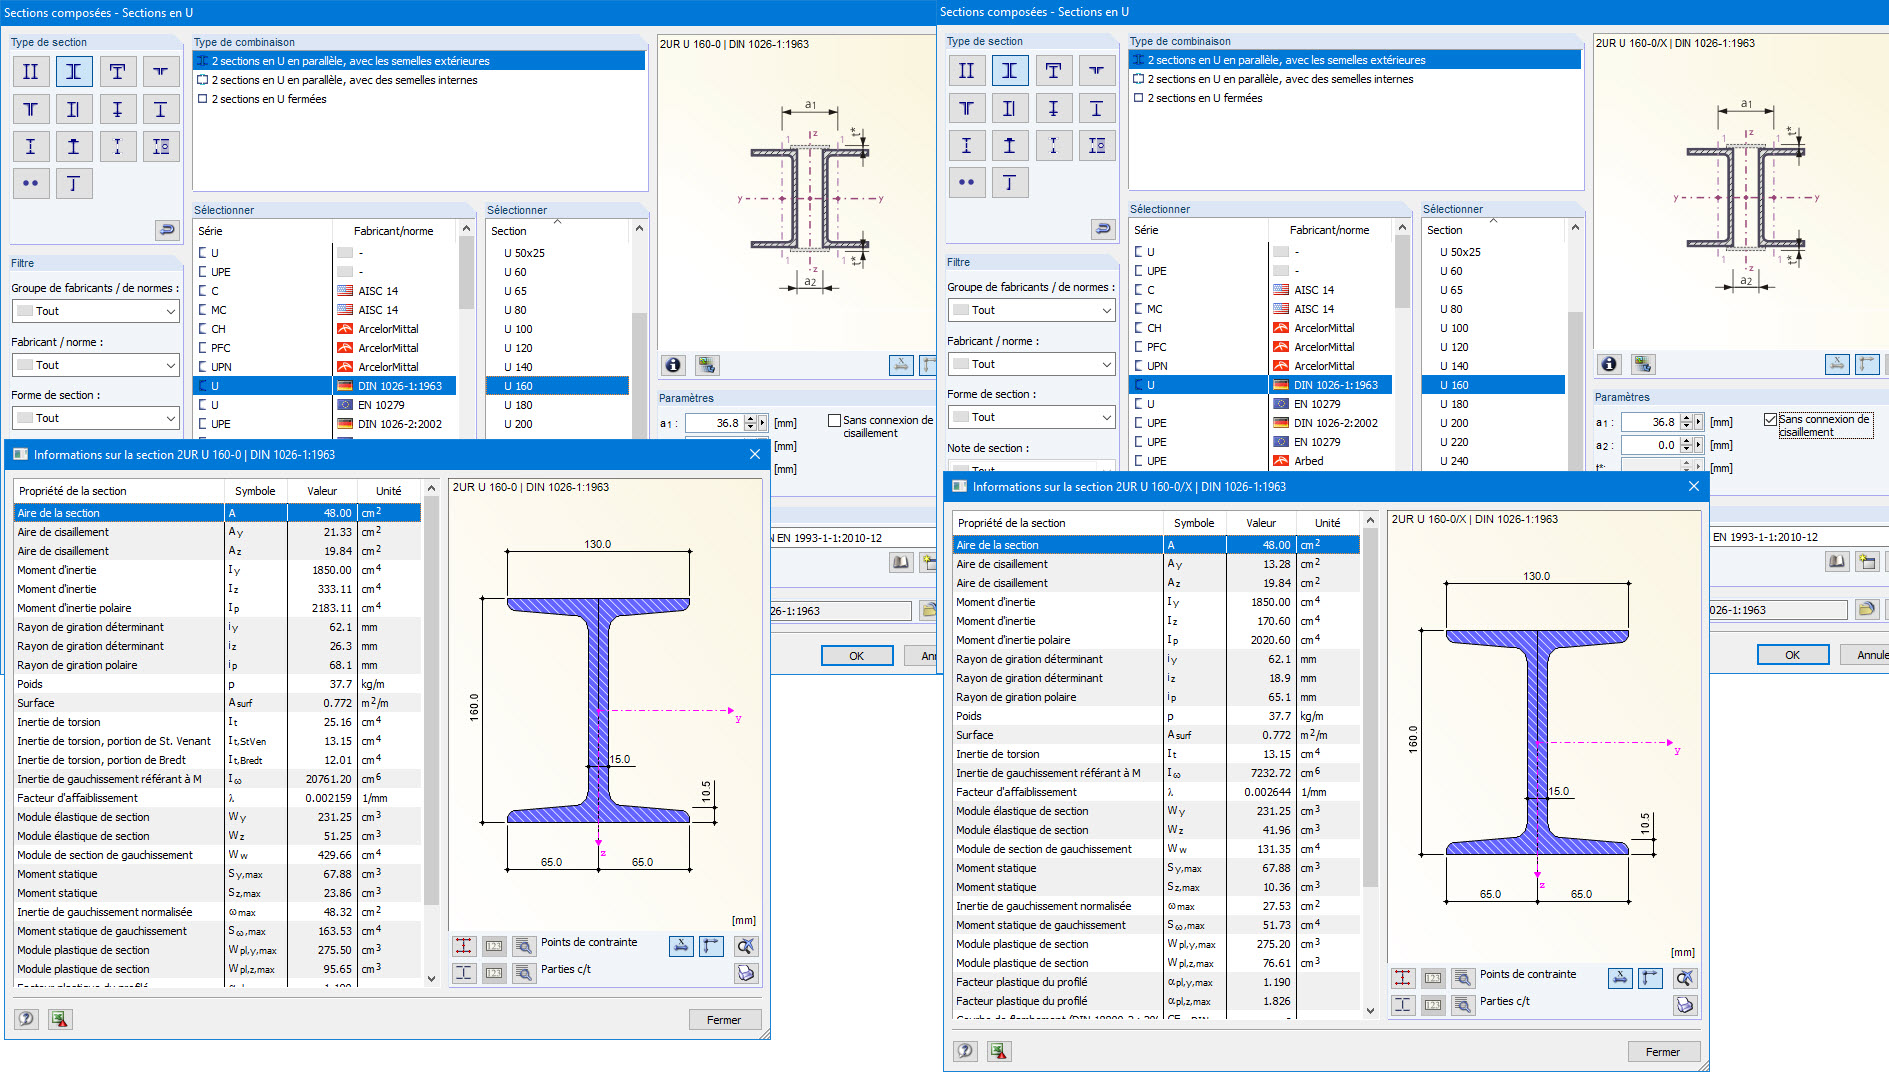The image size is (1889, 1081).
Task: Select Poids row in left info dialog
Action: [218, 684]
